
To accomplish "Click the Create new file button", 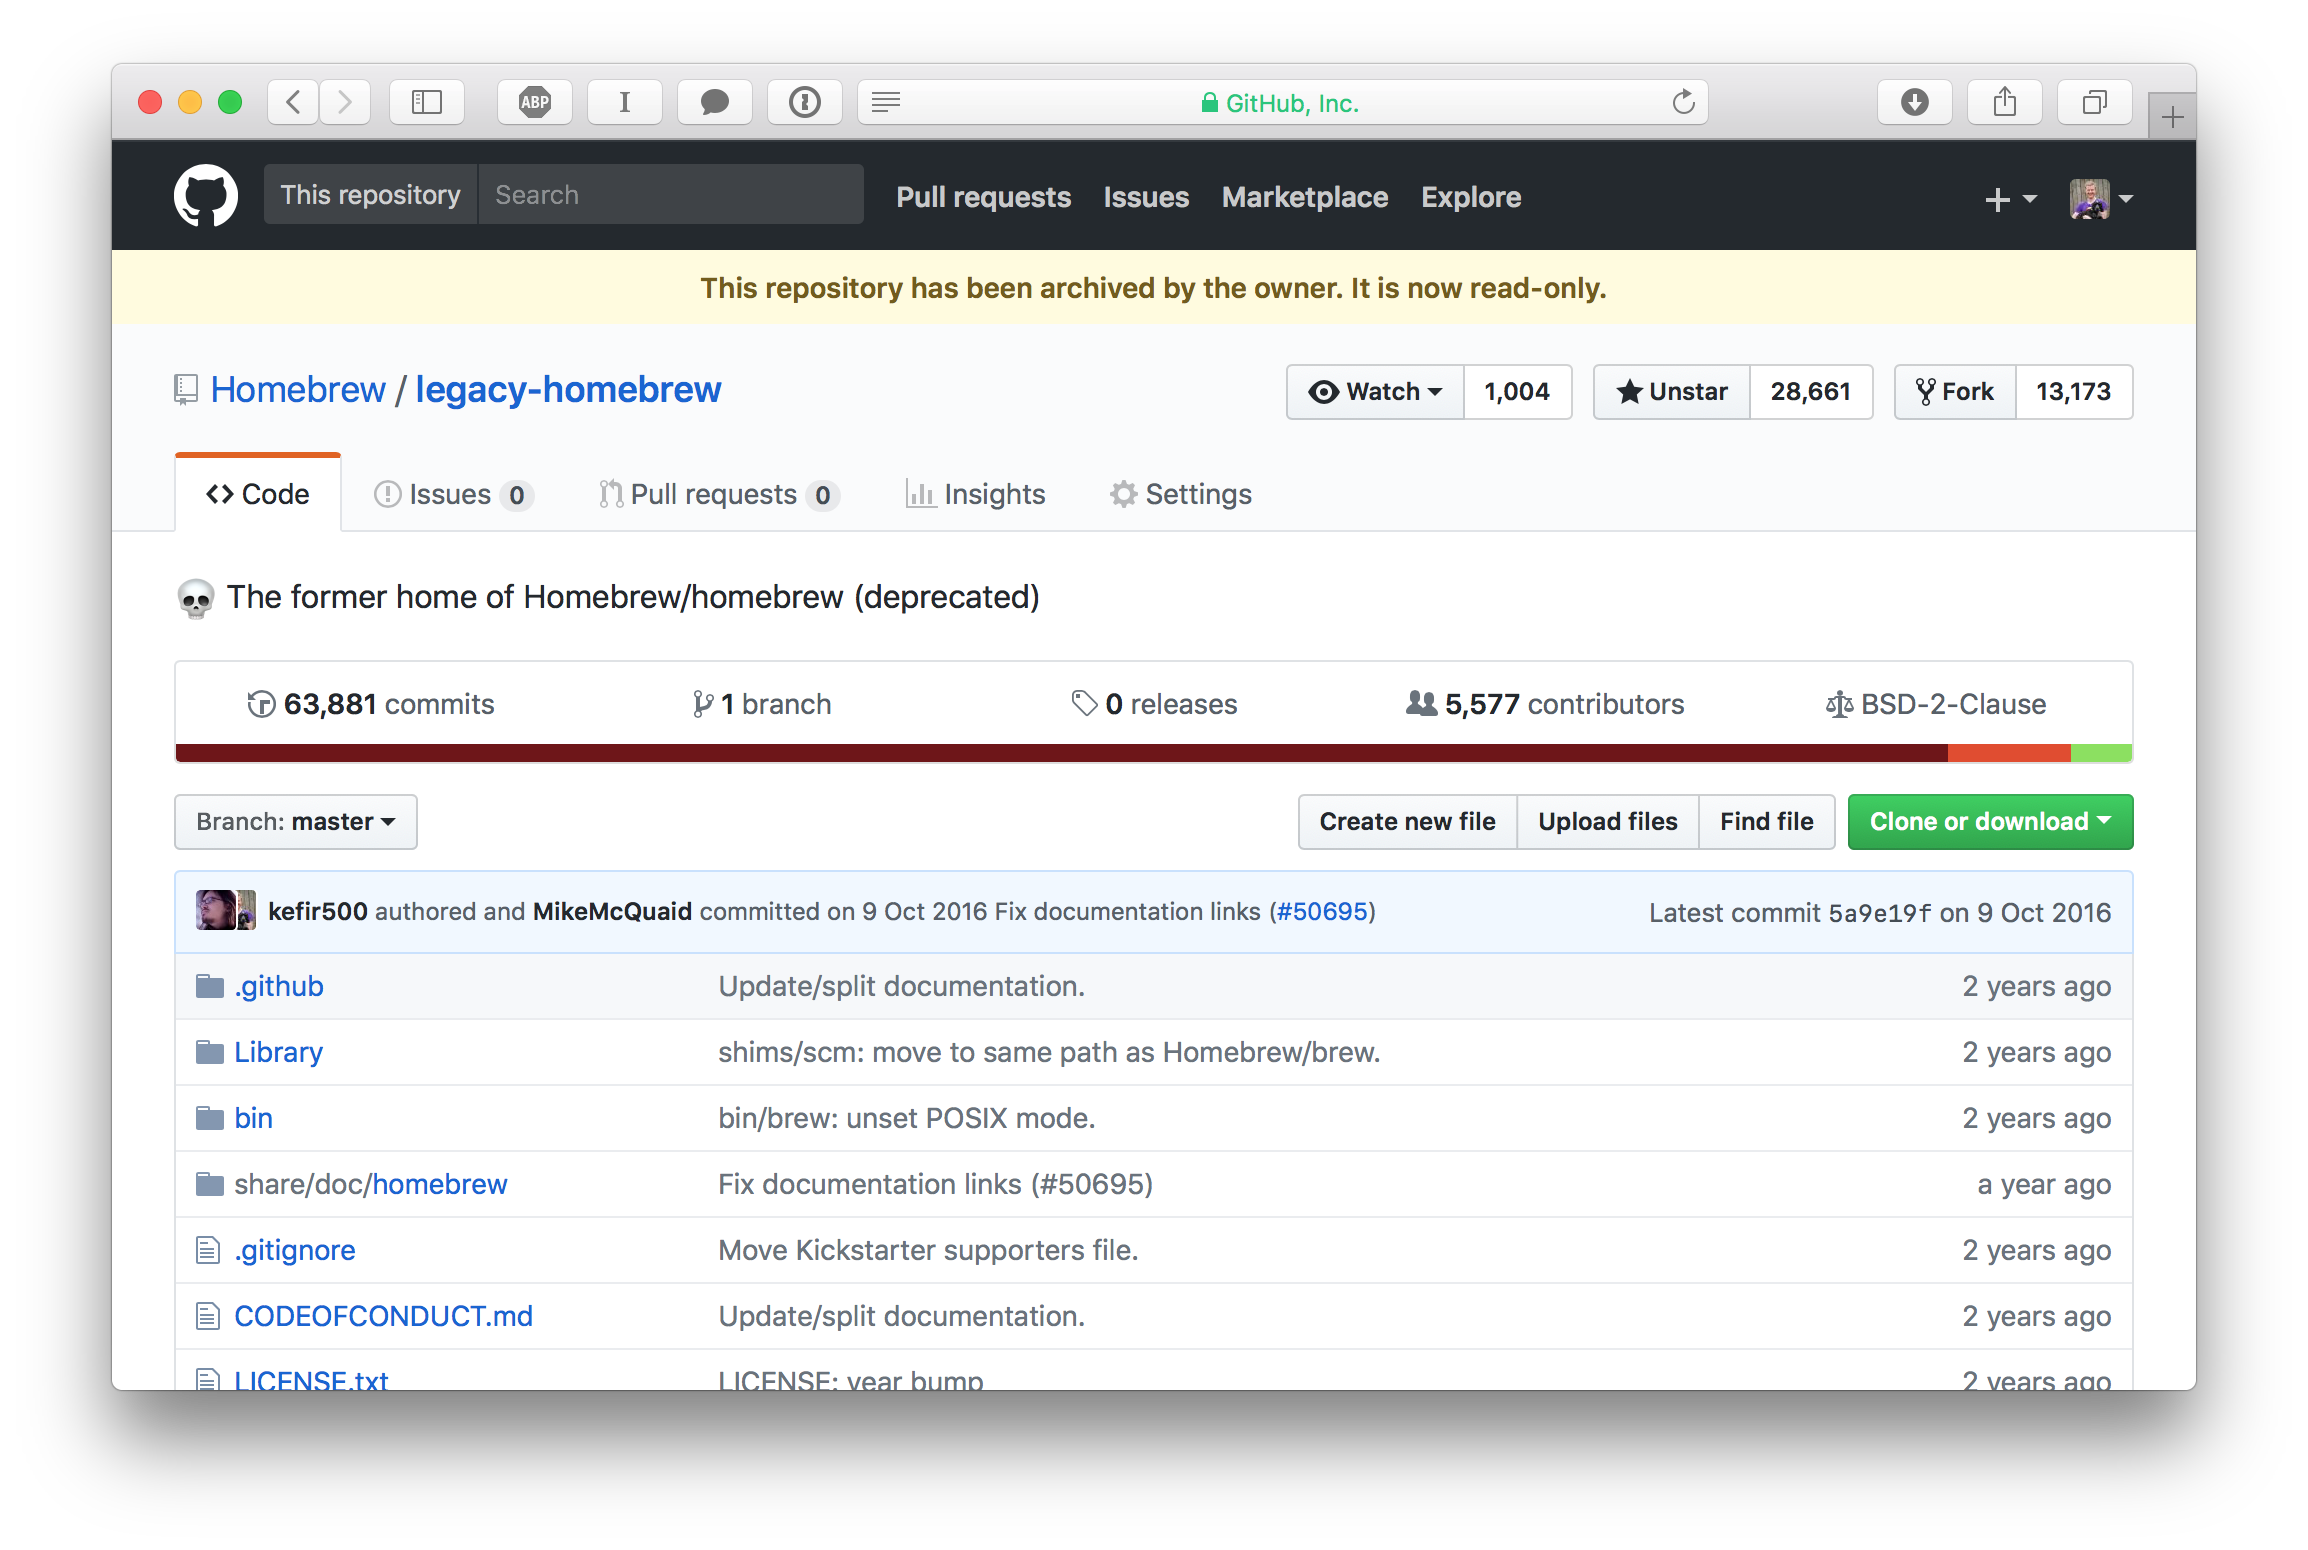I will pyautogui.click(x=1407, y=821).
